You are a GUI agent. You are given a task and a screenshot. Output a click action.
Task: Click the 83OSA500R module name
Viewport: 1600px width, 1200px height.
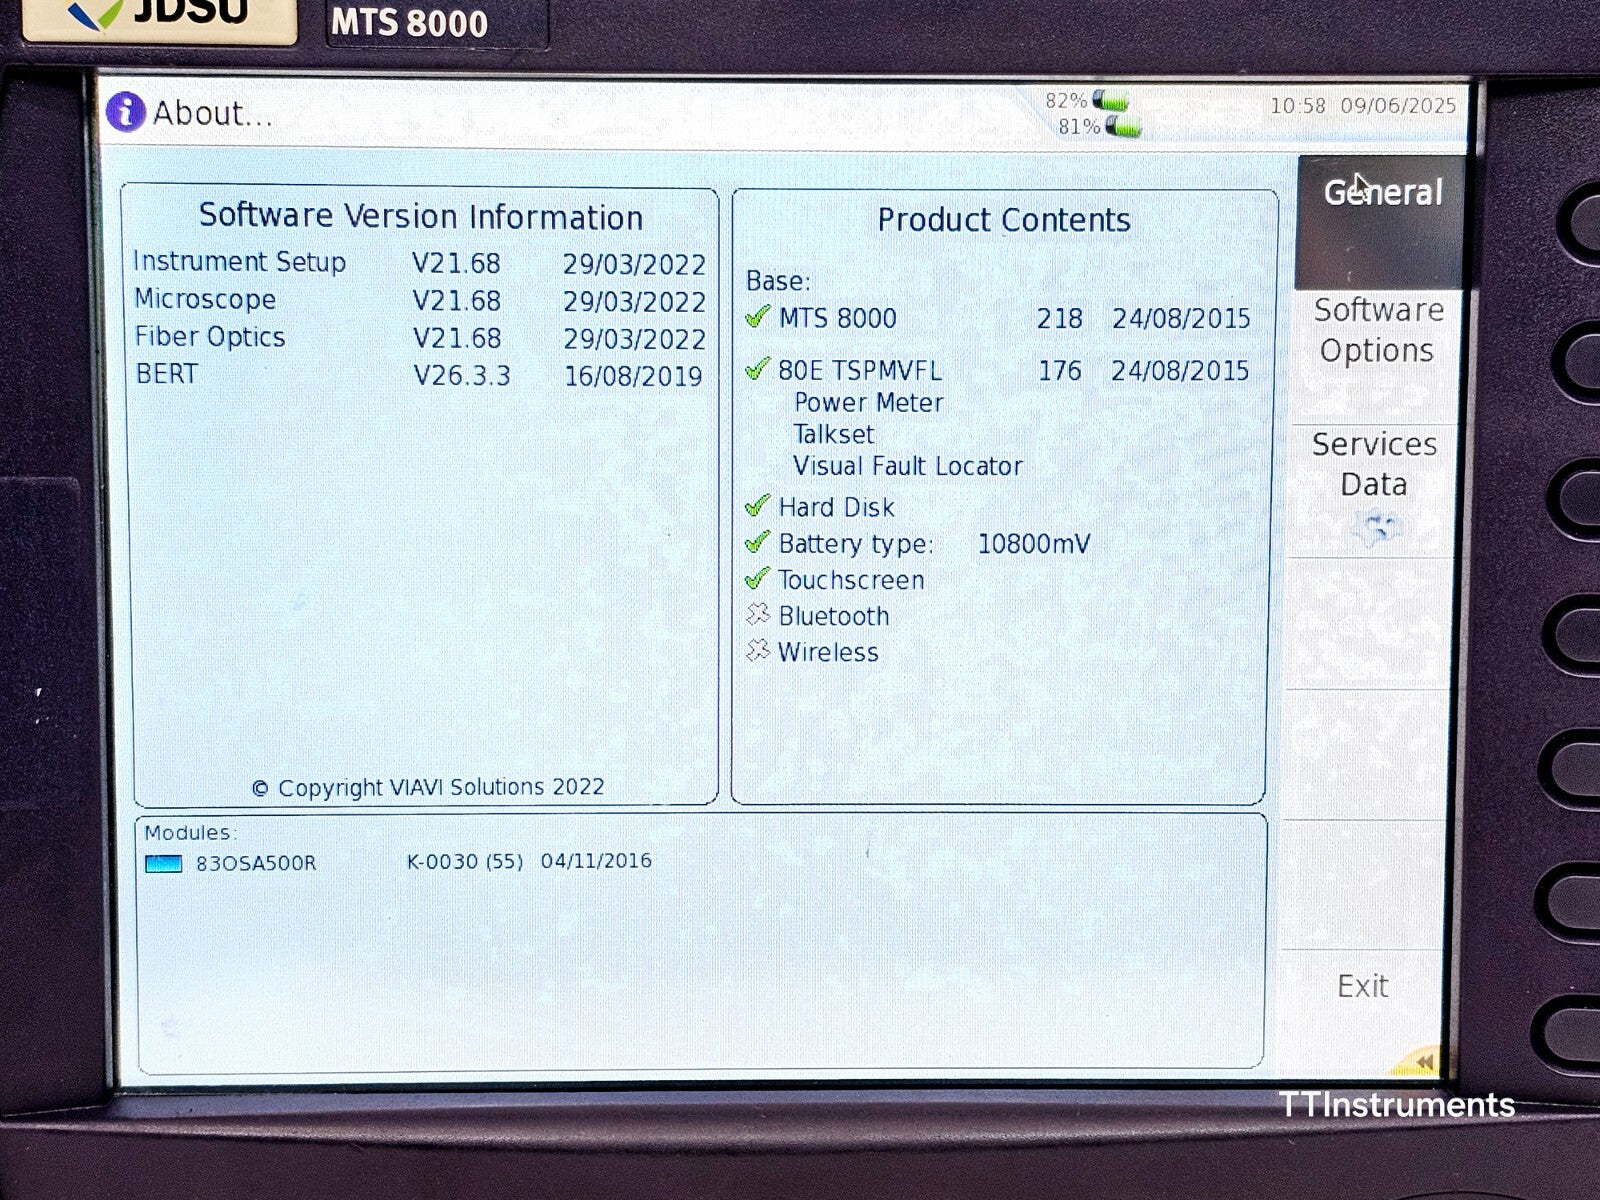point(256,863)
